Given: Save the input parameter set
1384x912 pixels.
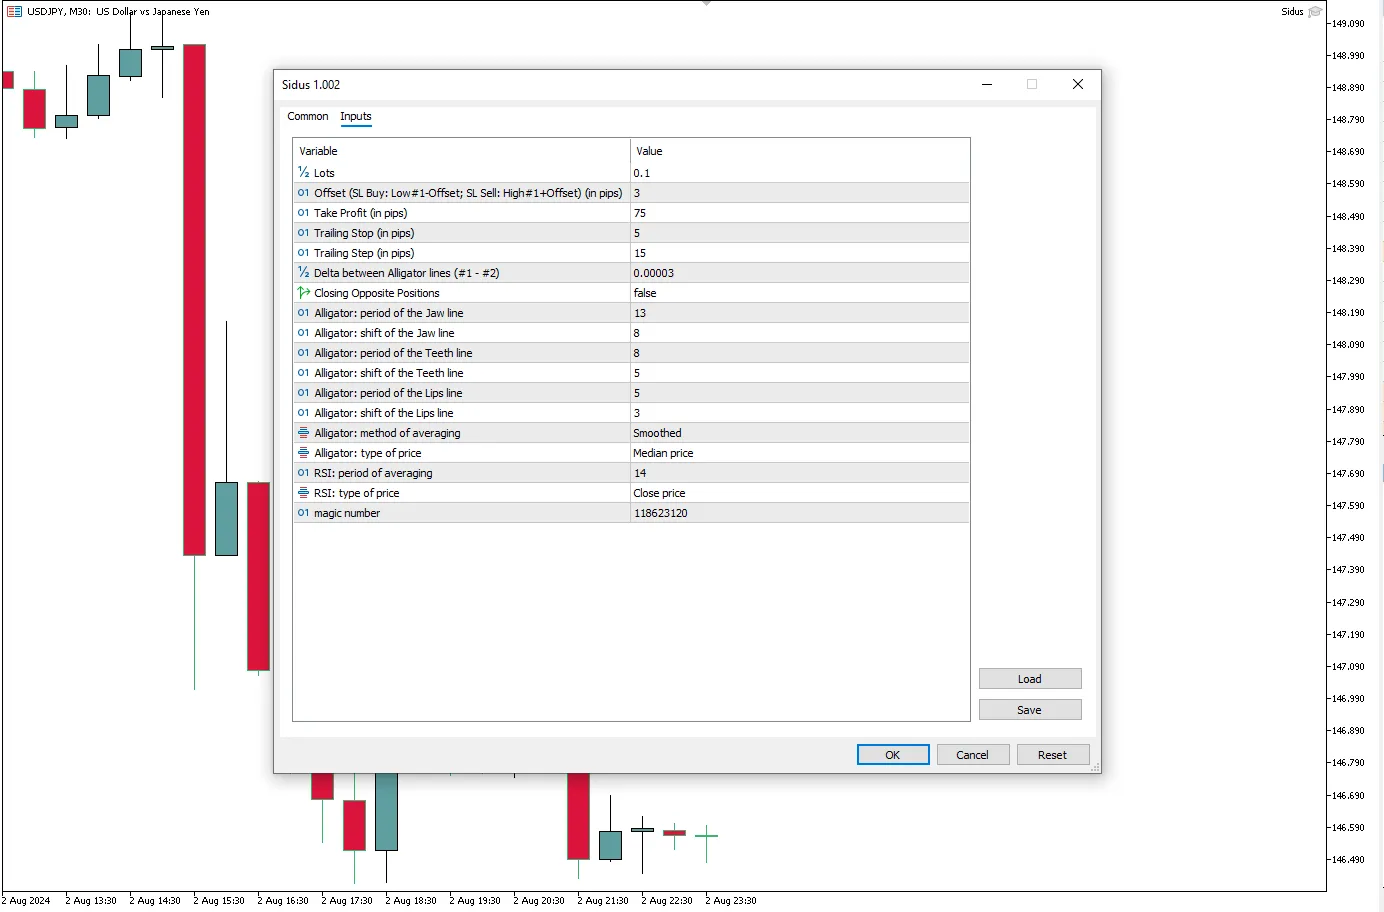Looking at the screenshot, I should 1029,710.
